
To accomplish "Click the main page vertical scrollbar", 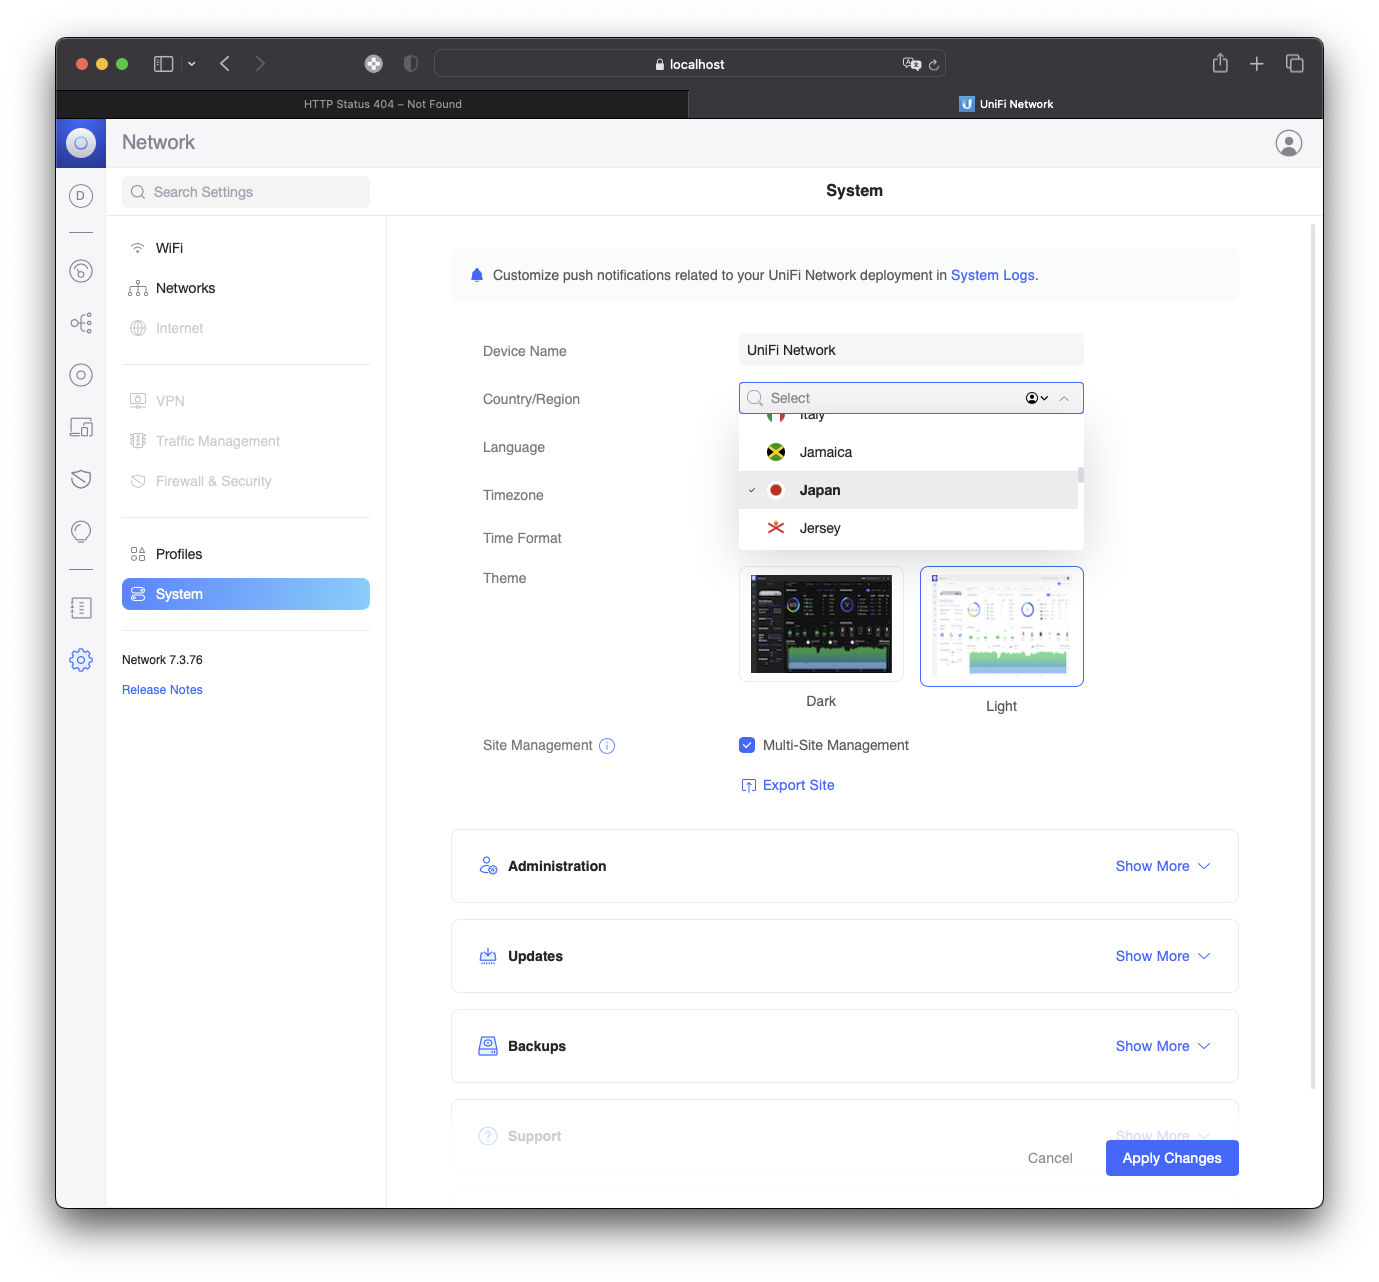I will [1313, 657].
